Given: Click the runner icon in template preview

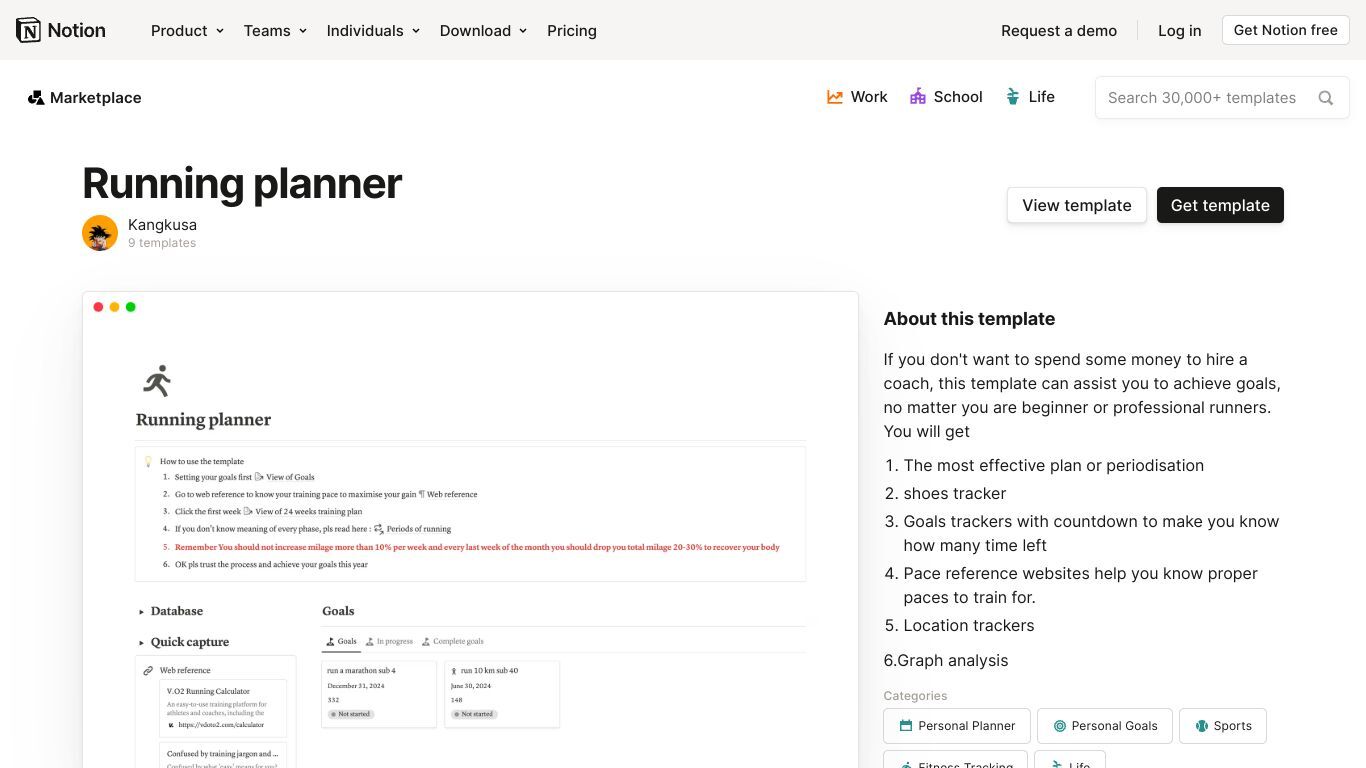Looking at the screenshot, I should [157, 381].
